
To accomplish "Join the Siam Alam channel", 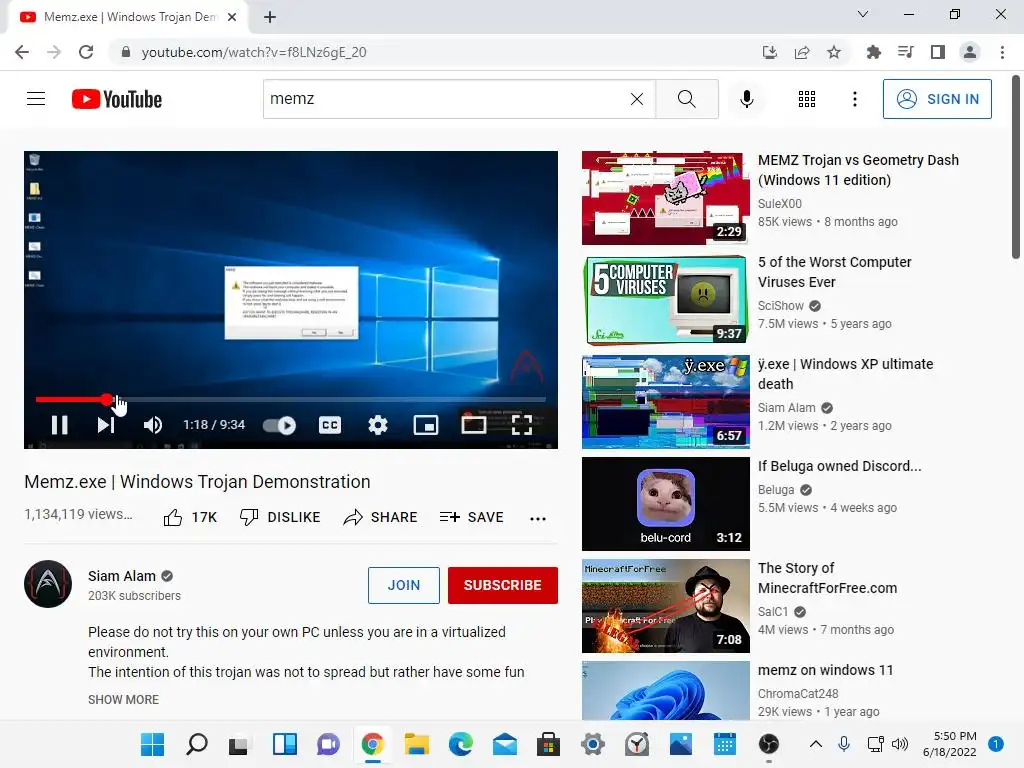I will click(404, 585).
